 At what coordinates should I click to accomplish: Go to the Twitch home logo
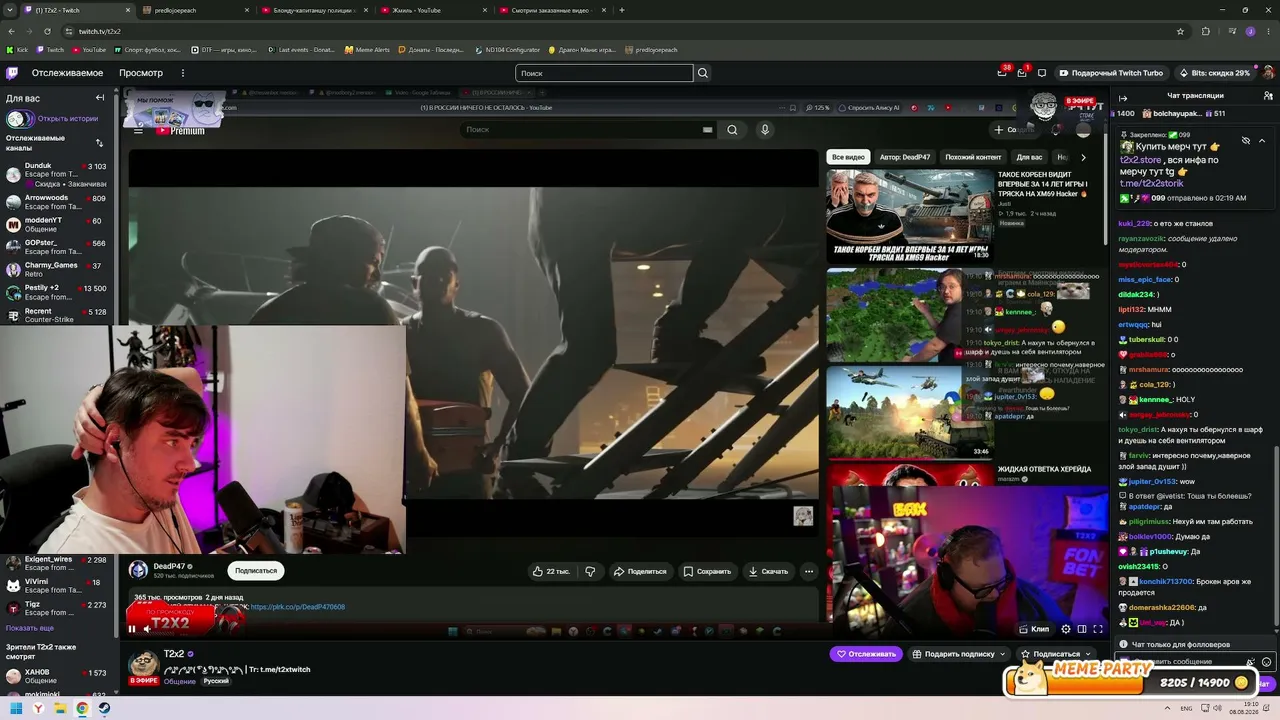(x=12, y=73)
